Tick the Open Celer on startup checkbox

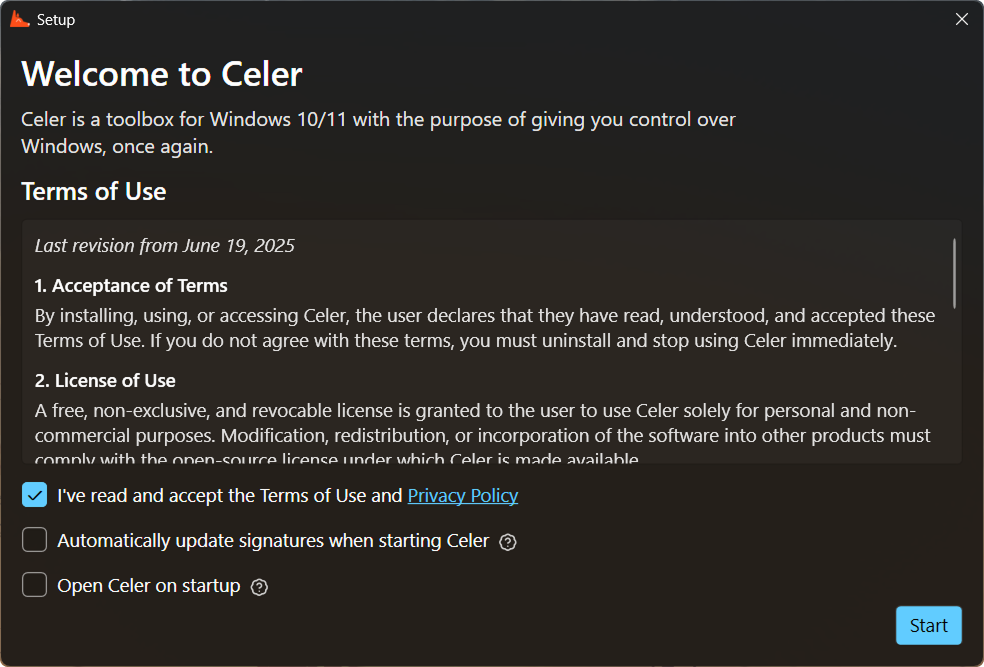pos(35,585)
